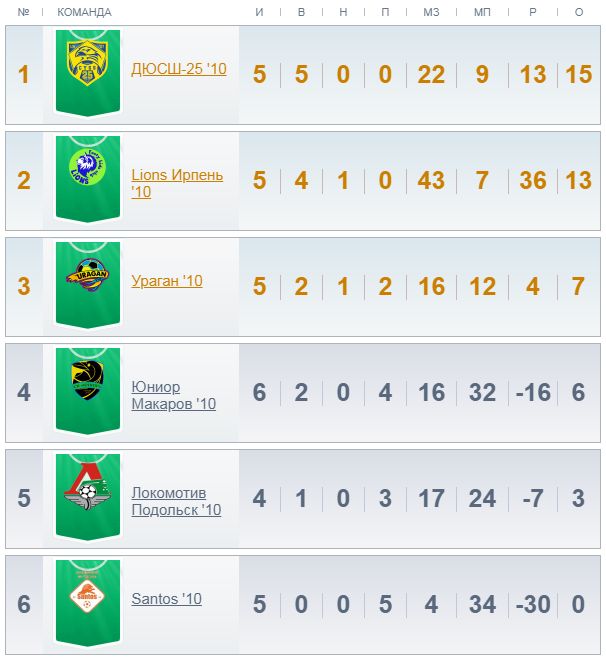The width and height of the screenshot is (606, 659).
Task: Click the МЗ goals-scored column header
Action: (x=431, y=13)
